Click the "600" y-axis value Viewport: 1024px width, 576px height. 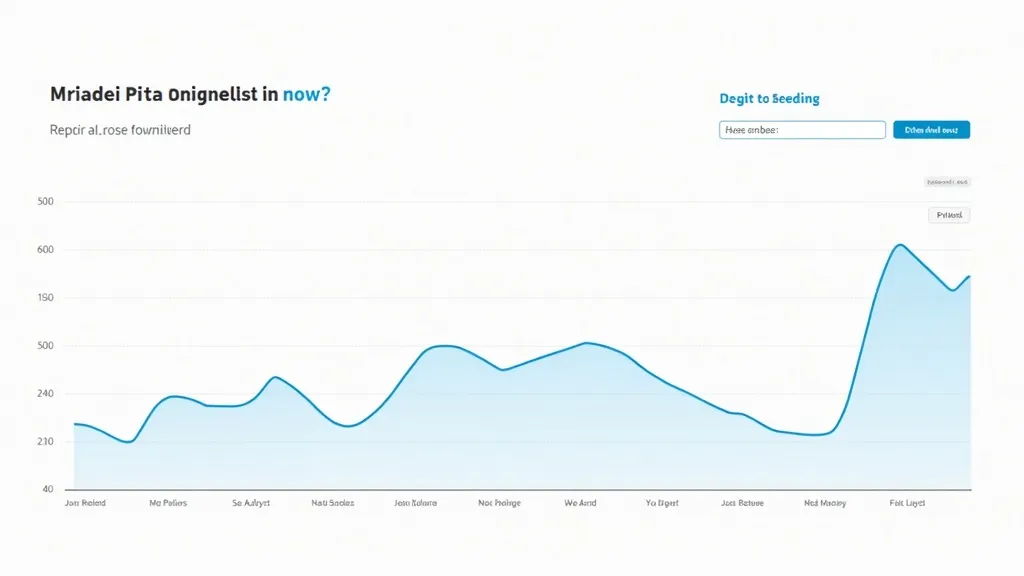[45, 250]
